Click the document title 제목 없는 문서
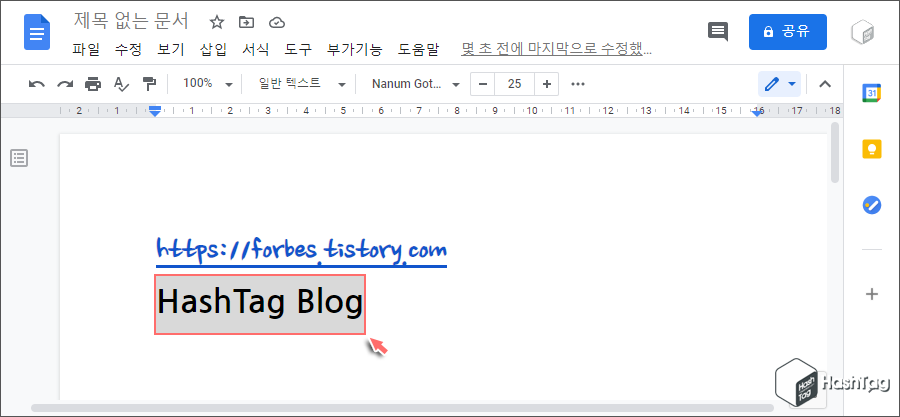The height and width of the screenshot is (417, 900). tap(131, 22)
